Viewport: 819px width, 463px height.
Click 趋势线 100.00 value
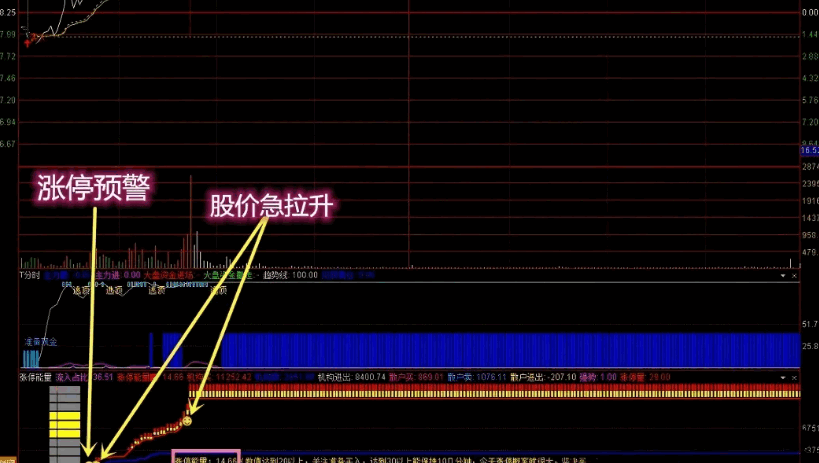(290, 275)
